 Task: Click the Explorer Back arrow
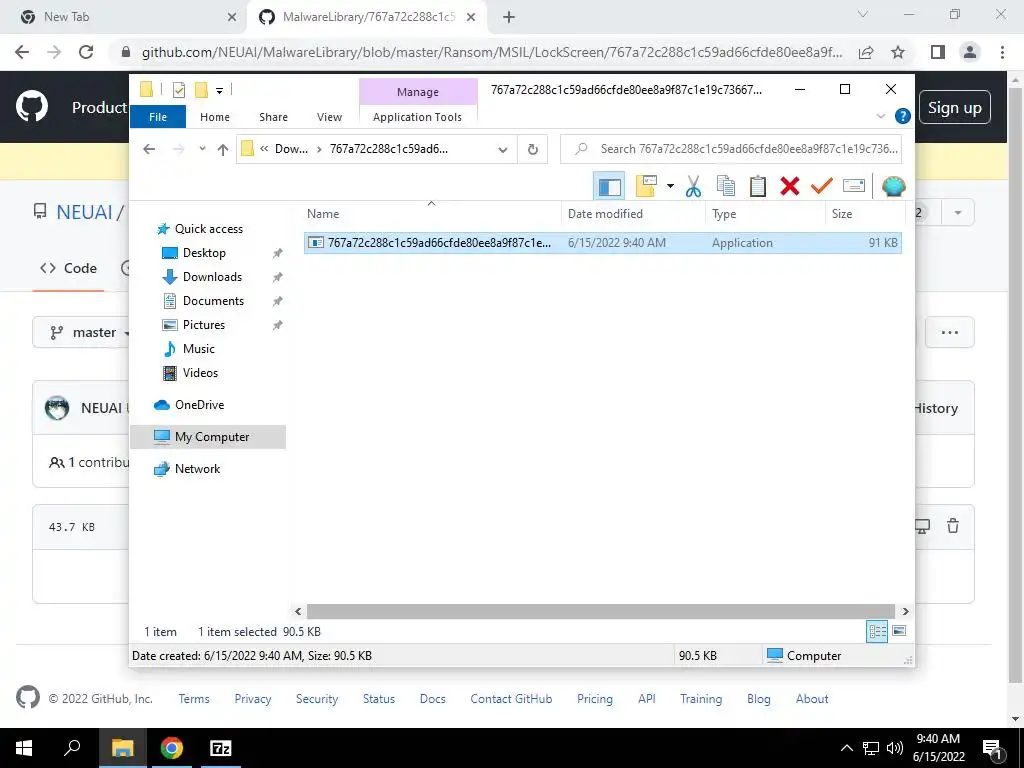tap(149, 149)
